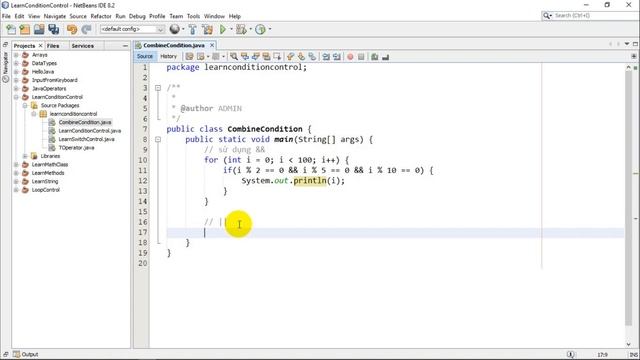Click the Build Project hammer icon
Image resolution: width=640 pixels, height=360 pixels.
coord(192,29)
